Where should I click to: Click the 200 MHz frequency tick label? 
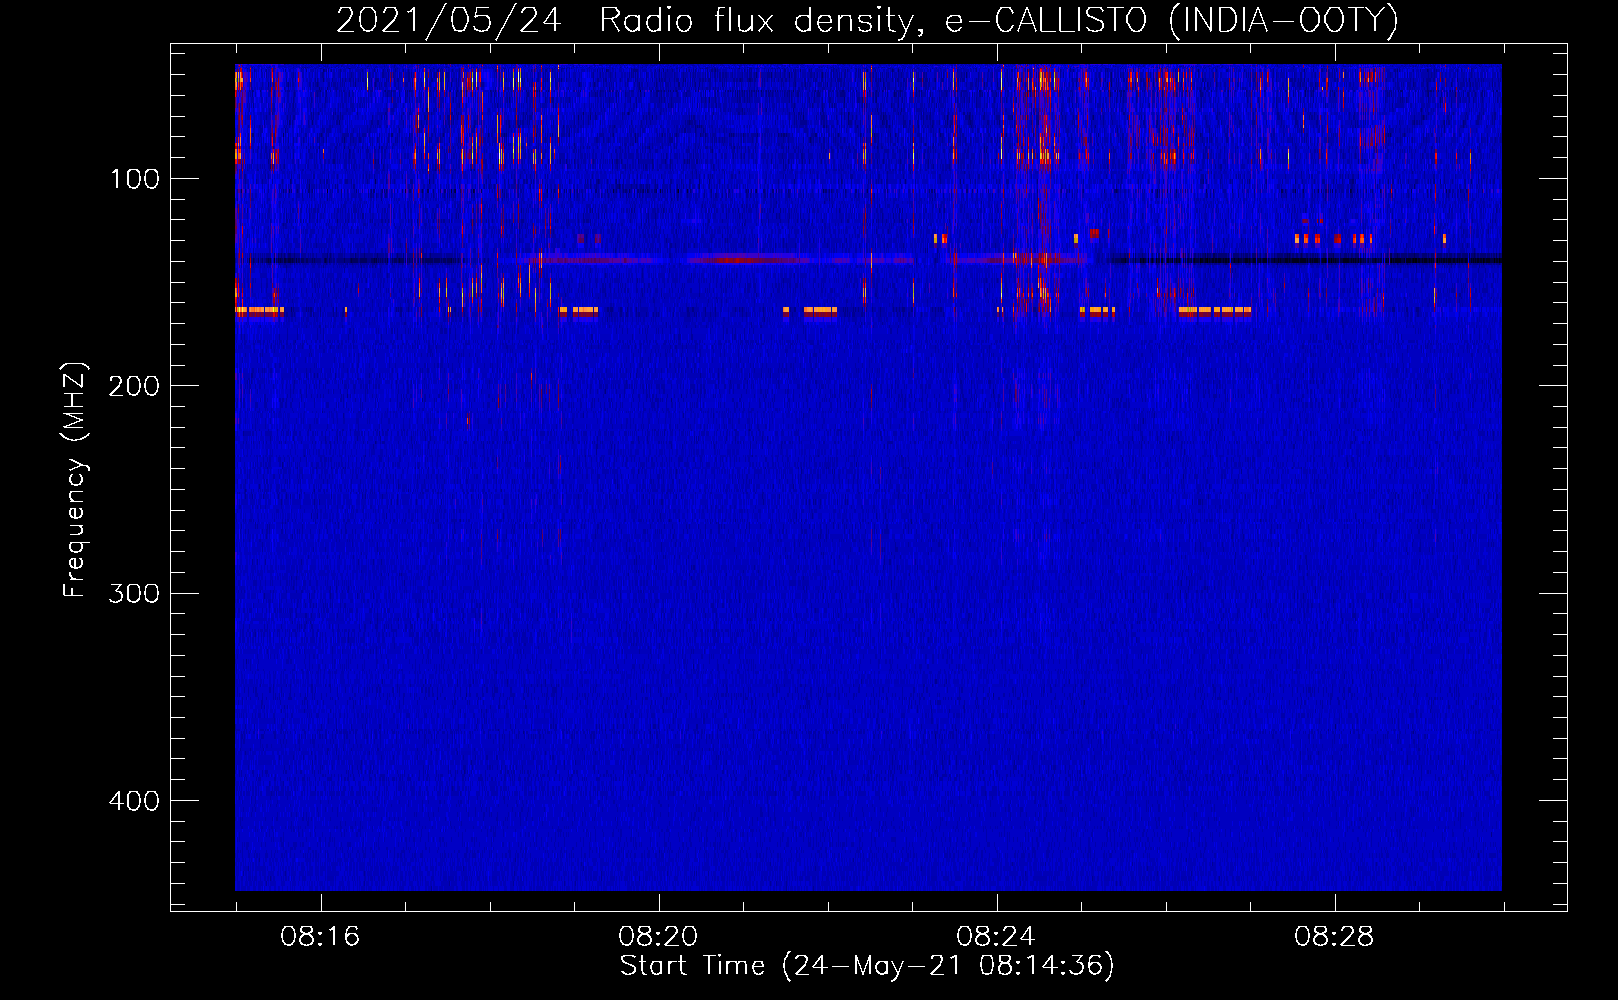tap(134, 387)
